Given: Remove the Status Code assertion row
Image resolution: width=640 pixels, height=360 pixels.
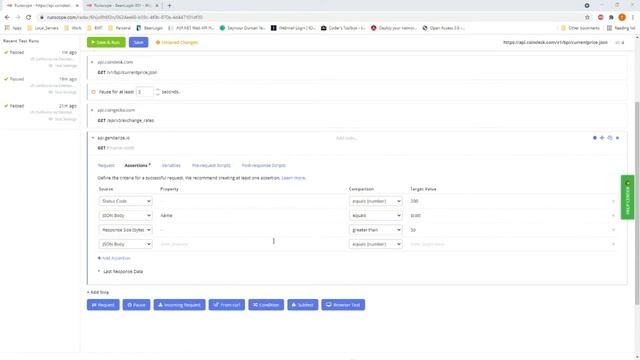Looking at the screenshot, I should pos(613,201).
